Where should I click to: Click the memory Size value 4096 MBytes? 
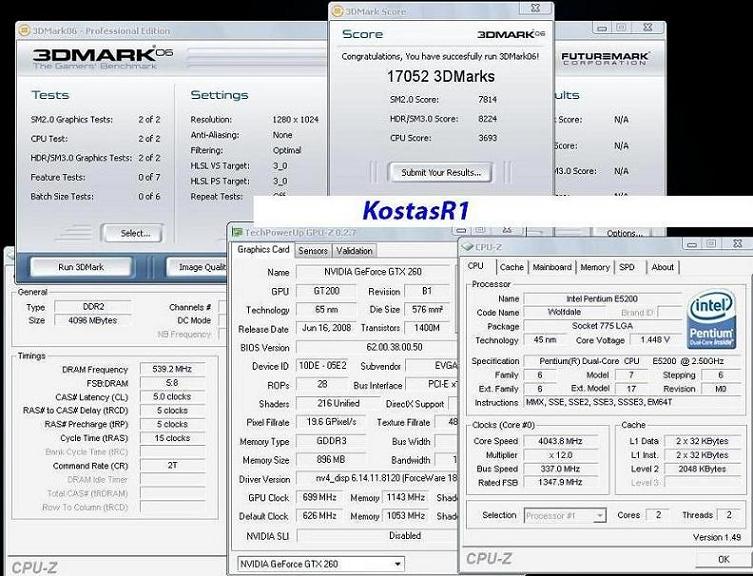[x=93, y=320]
